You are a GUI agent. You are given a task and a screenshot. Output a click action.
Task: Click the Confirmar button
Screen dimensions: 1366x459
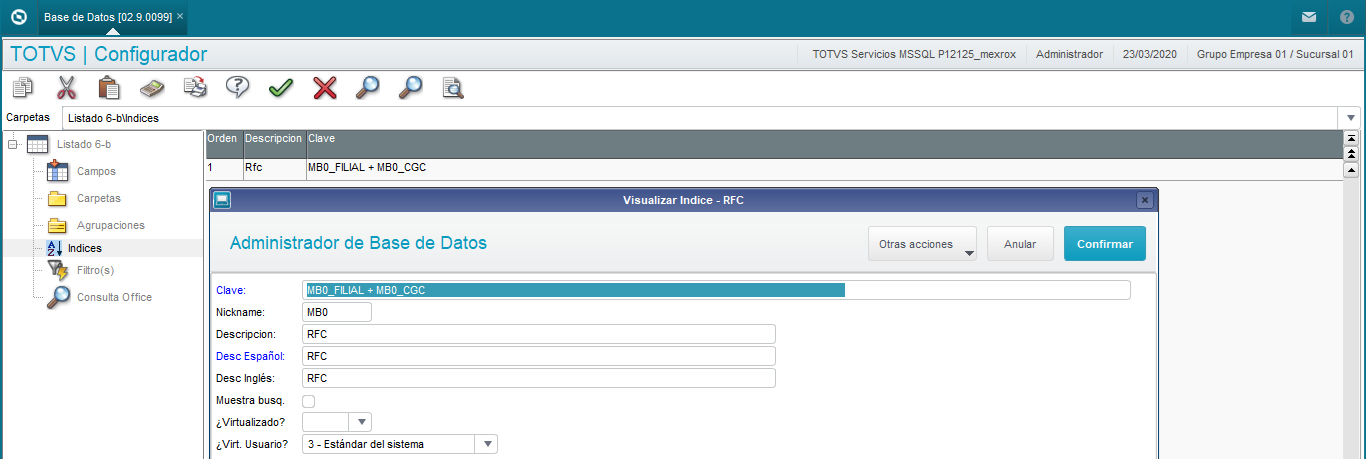[x=1105, y=244]
